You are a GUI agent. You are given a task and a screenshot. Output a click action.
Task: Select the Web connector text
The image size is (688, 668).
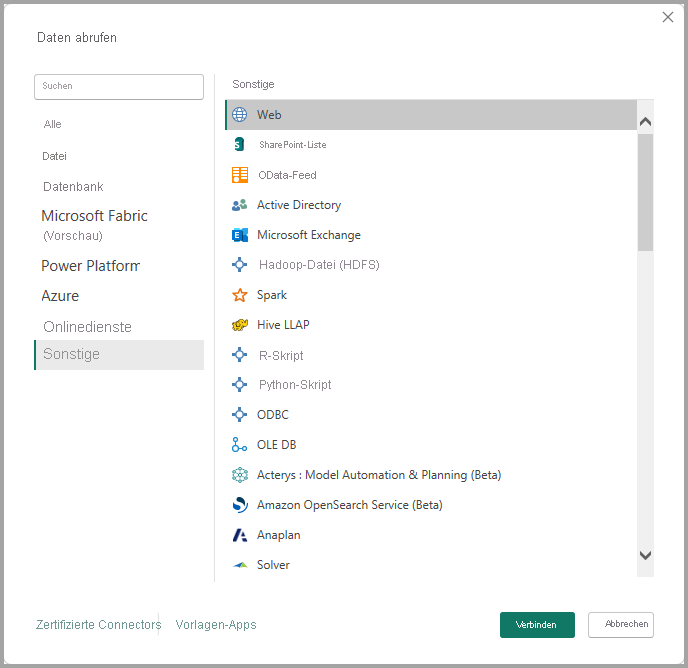click(x=269, y=115)
